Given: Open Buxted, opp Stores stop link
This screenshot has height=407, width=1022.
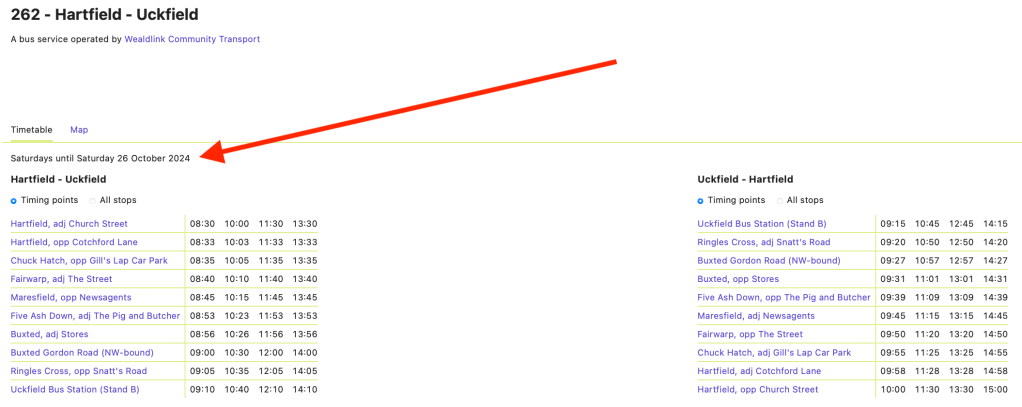Looking at the screenshot, I should click(x=737, y=279).
